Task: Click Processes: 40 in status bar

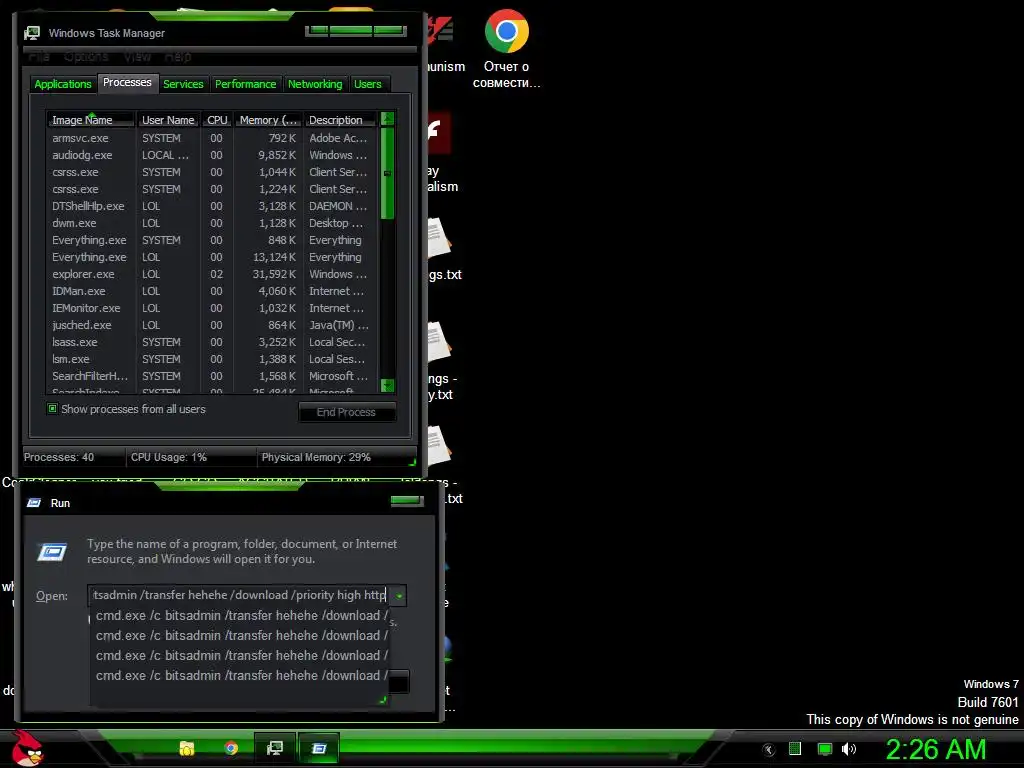Action: coord(59,457)
